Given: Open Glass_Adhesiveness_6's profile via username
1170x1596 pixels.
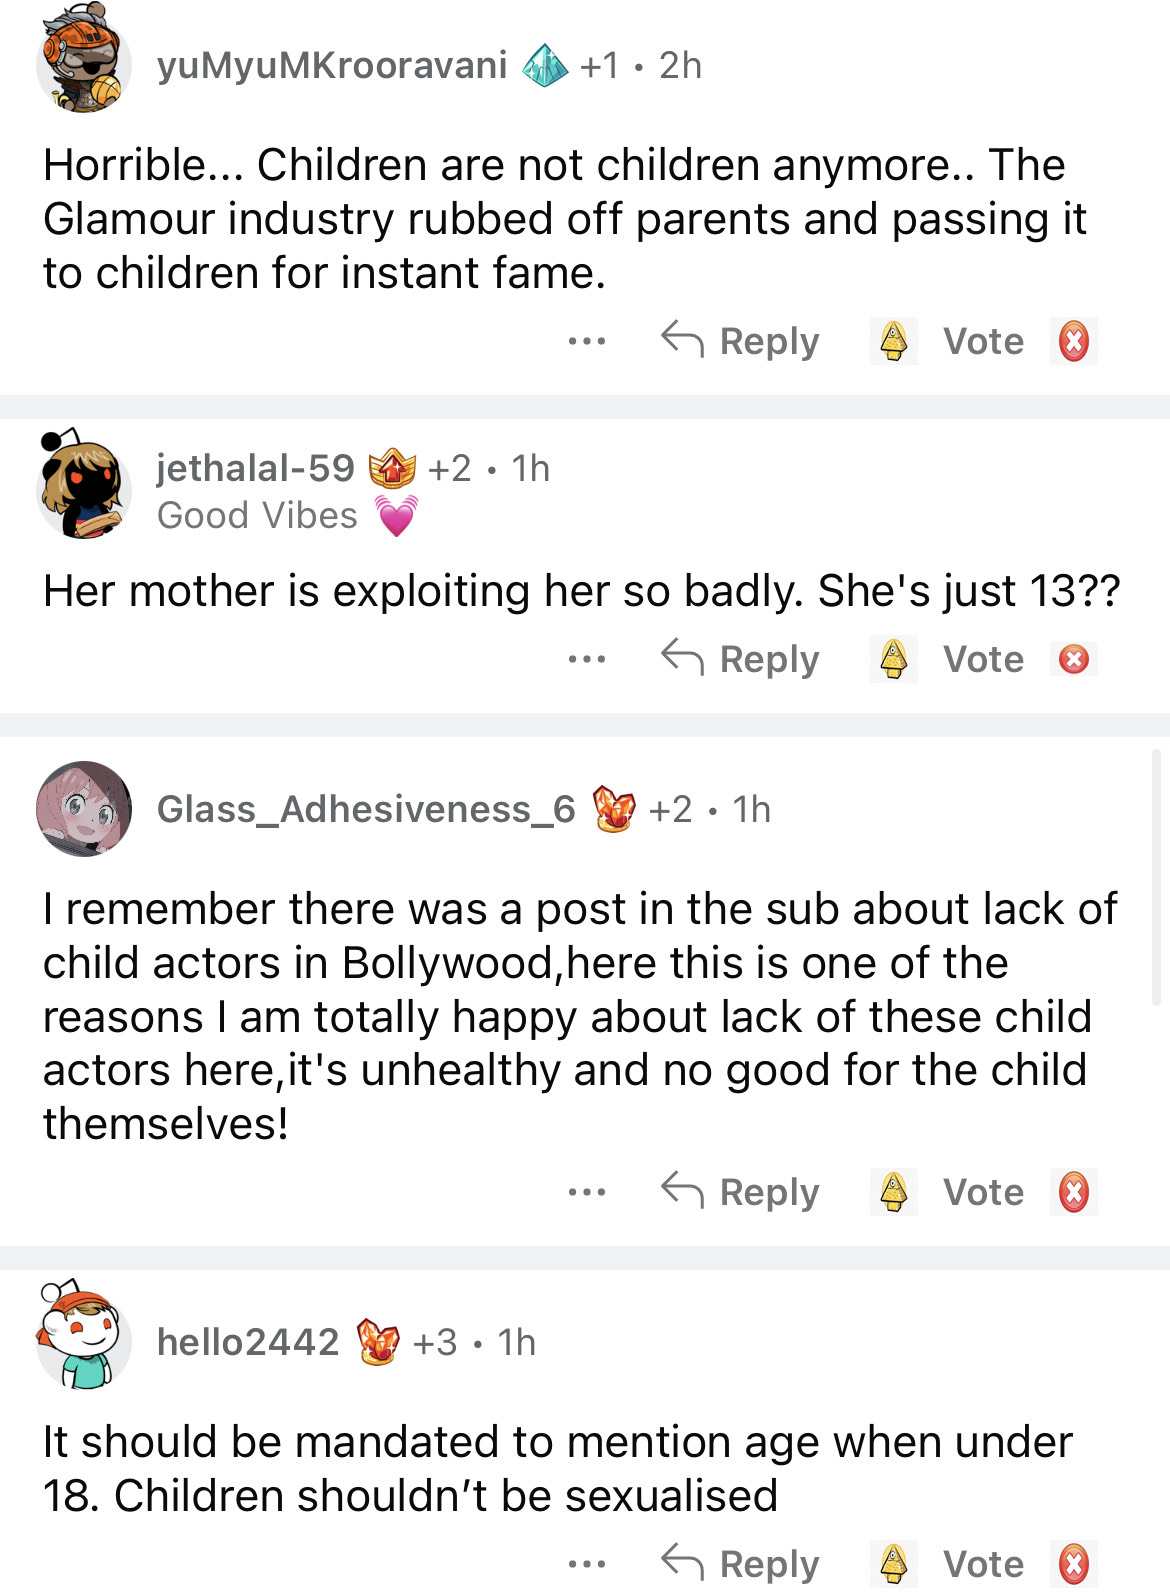Looking at the screenshot, I should tap(366, 809).
